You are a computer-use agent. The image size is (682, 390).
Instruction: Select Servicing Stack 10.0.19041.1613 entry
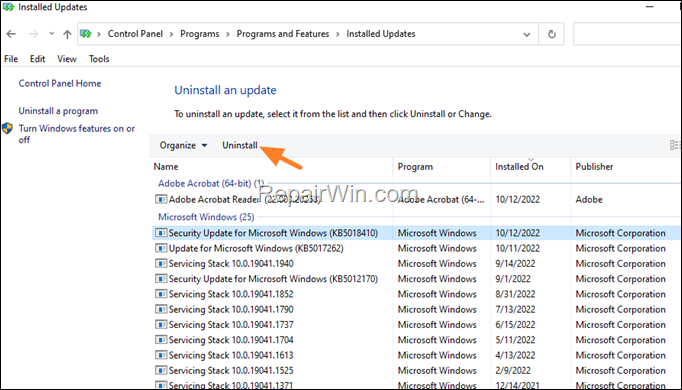pyautogui.click(x=231, y=355)
